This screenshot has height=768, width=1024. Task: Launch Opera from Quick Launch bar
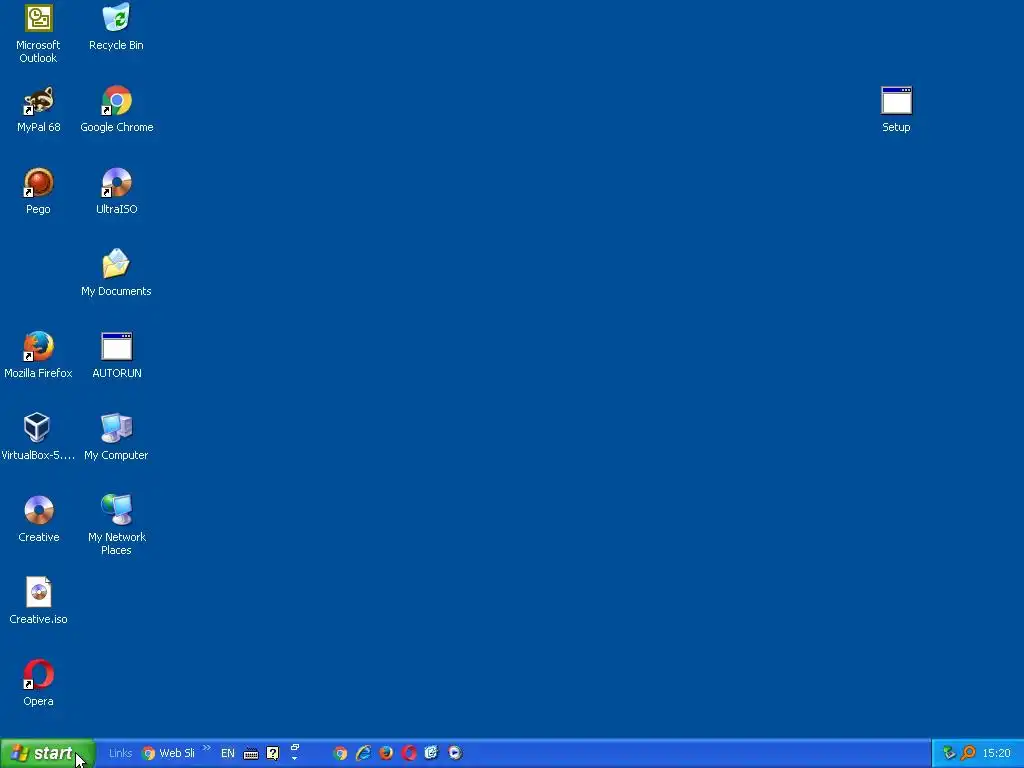[x=409, y=753]
